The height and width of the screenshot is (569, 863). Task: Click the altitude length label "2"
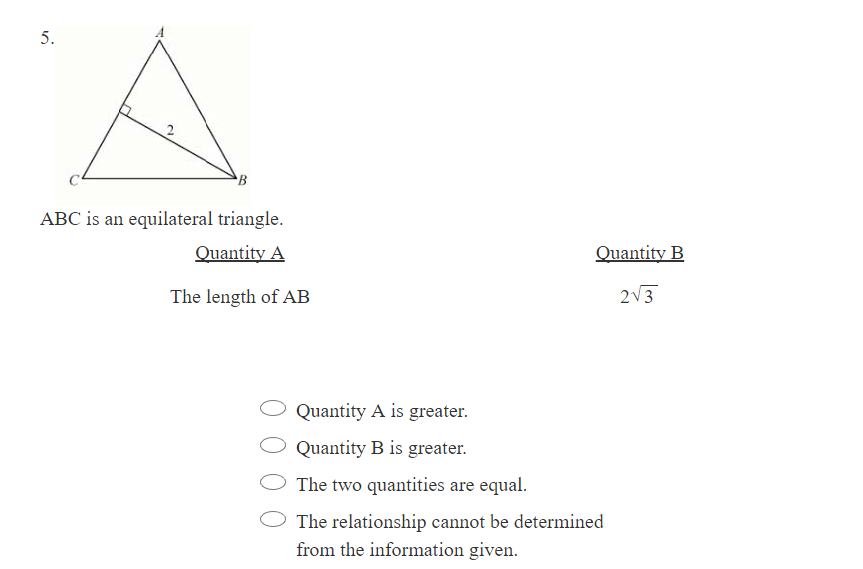pos(170,130)
